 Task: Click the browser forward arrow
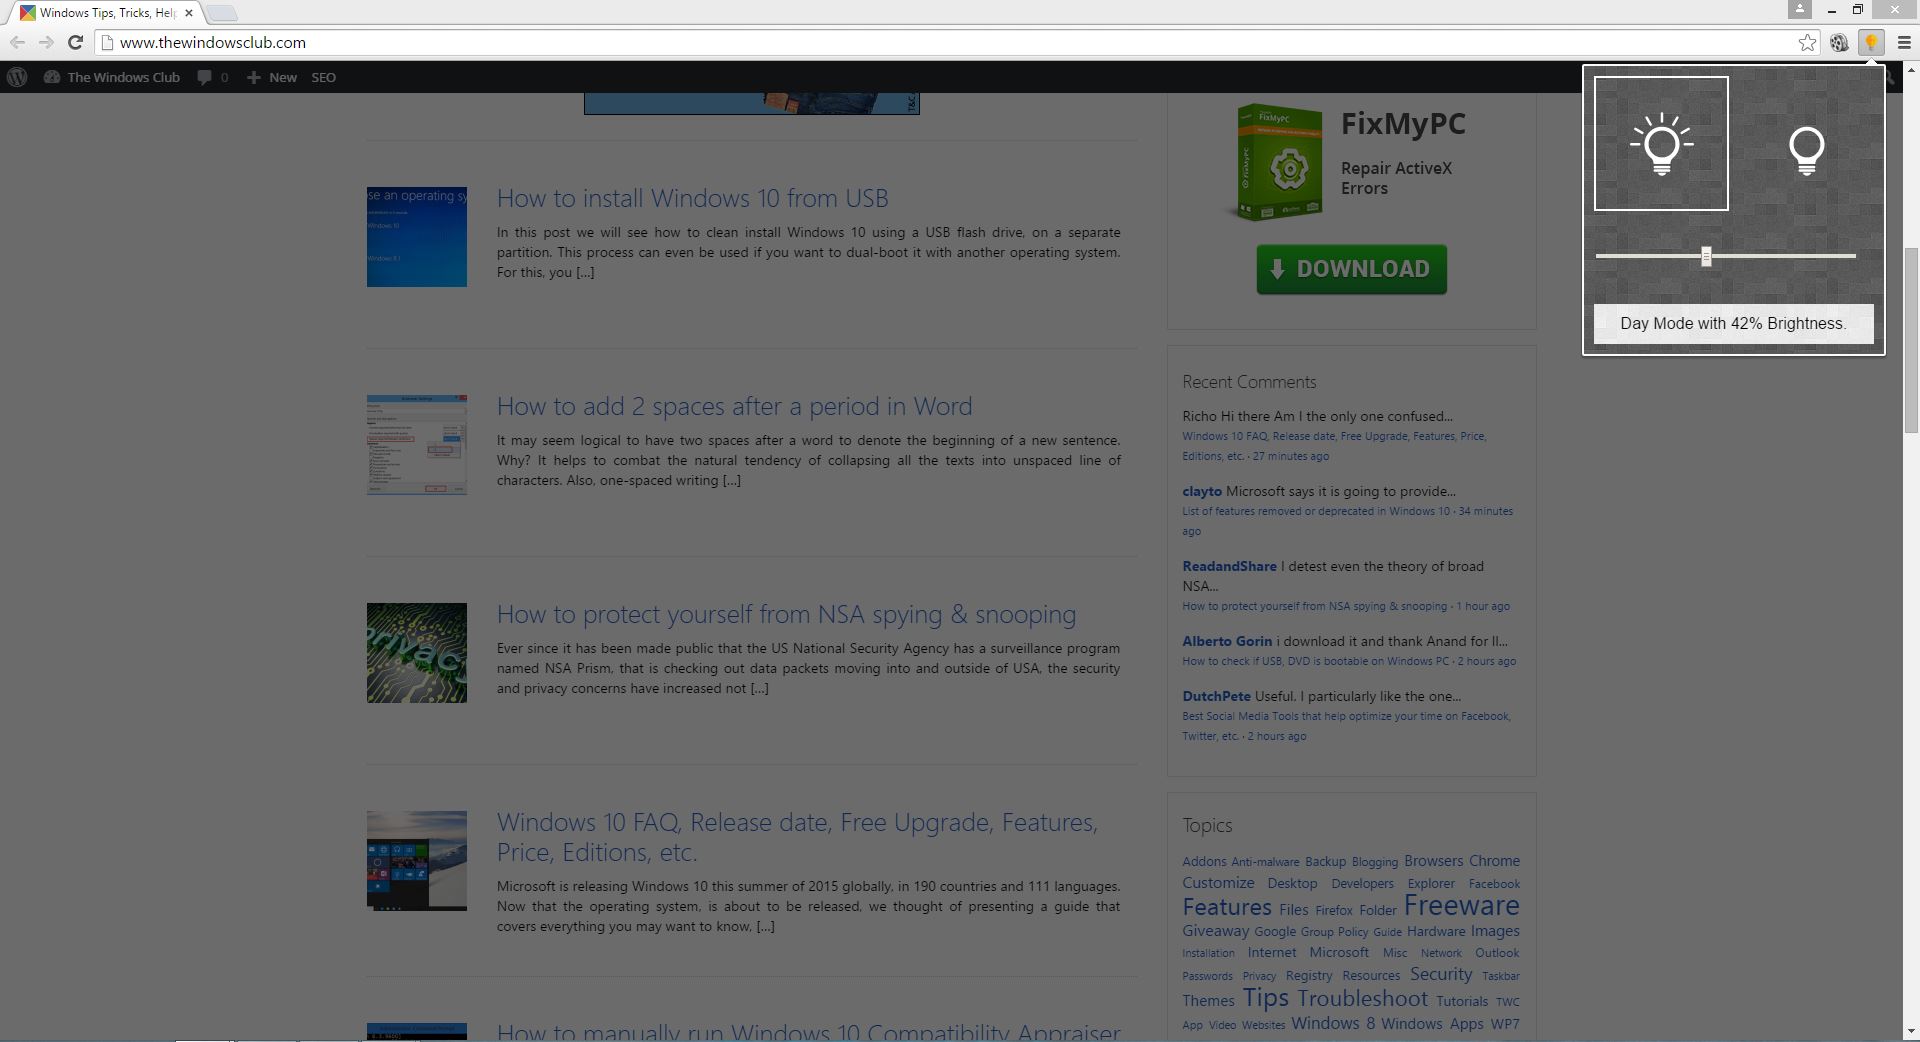click(x=46, y=42)
